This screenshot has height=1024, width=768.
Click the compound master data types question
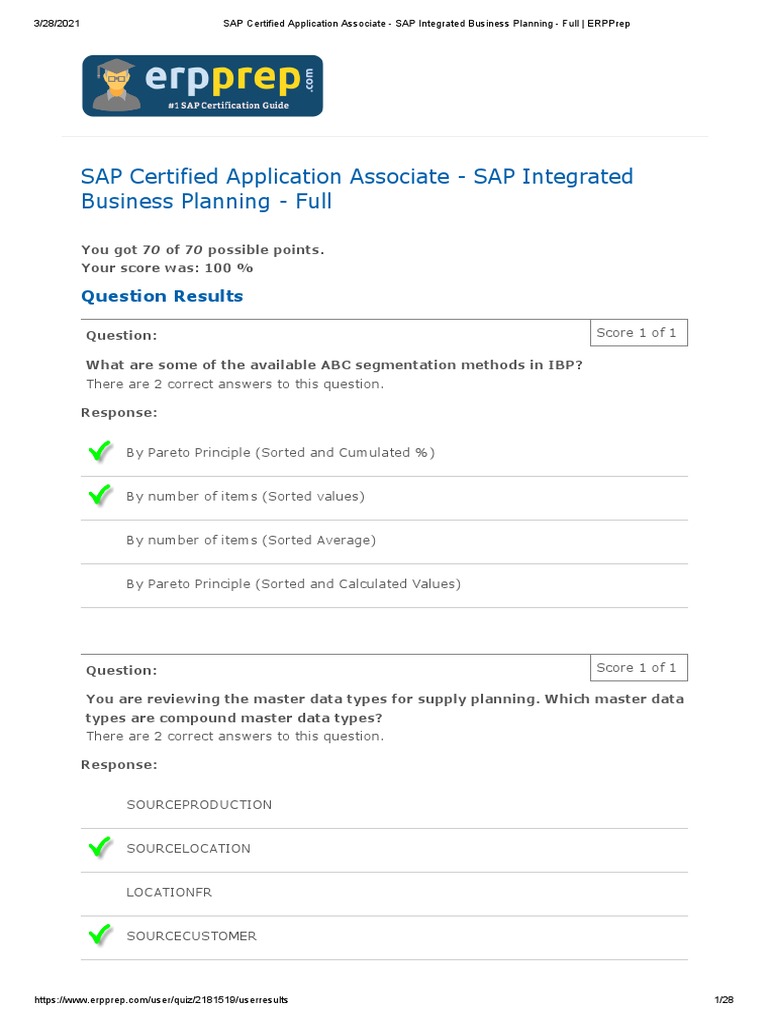click(x=385, y=708)
